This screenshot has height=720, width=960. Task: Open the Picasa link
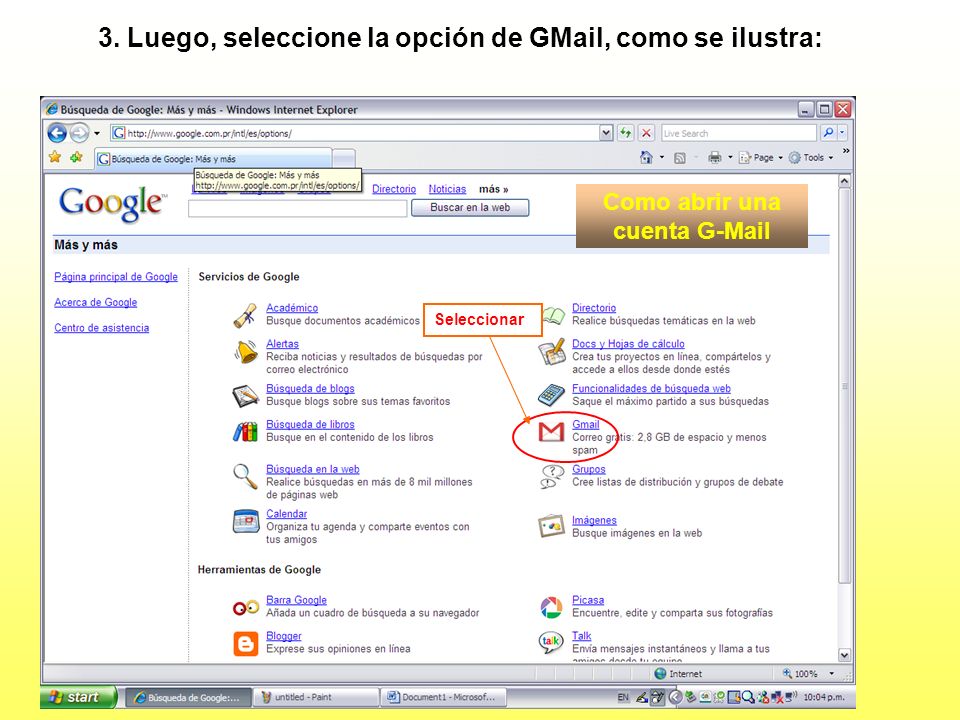pos(588,600)
